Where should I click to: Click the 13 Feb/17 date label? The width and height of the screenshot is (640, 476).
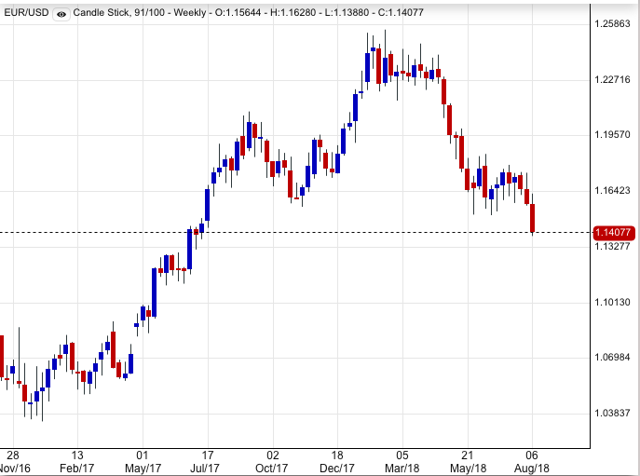tap(77, 462)
